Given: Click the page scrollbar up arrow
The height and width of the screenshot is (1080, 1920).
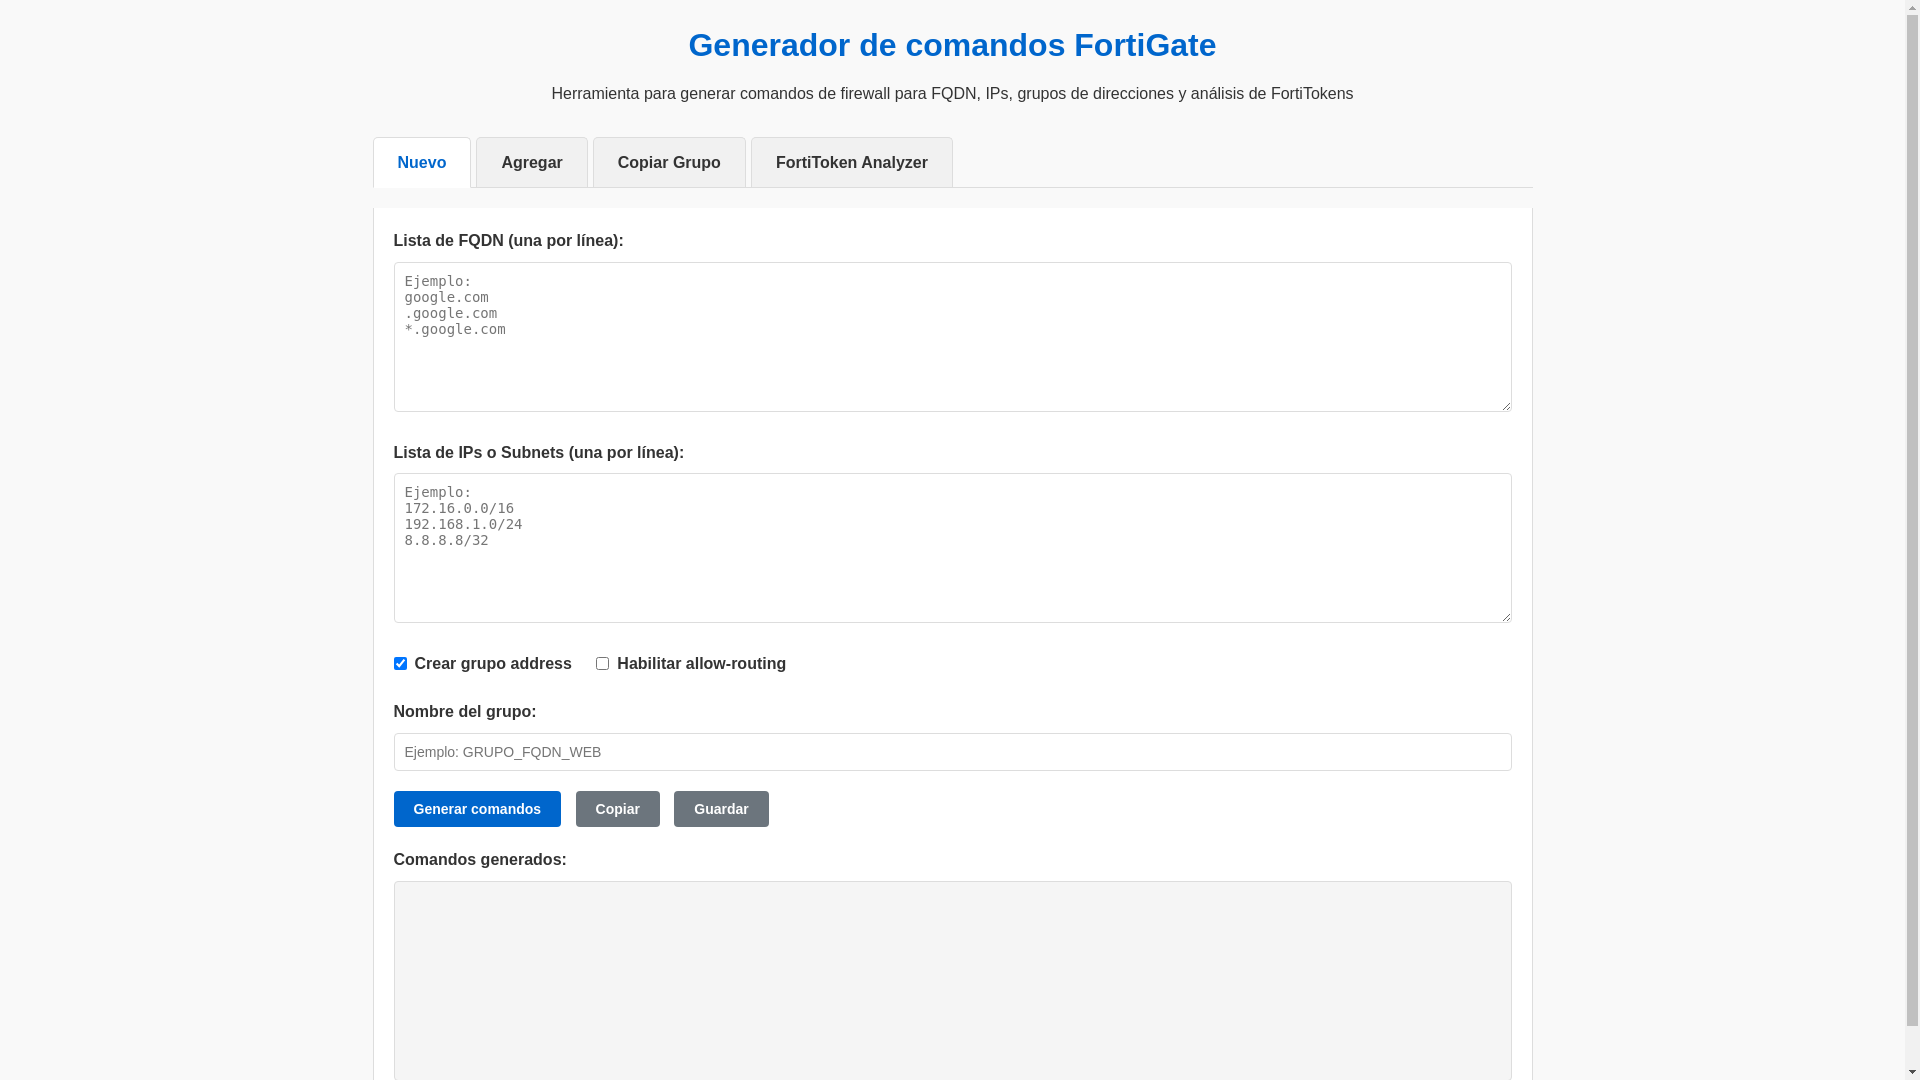Looking at the screenshot, I should pos(1912,8).
